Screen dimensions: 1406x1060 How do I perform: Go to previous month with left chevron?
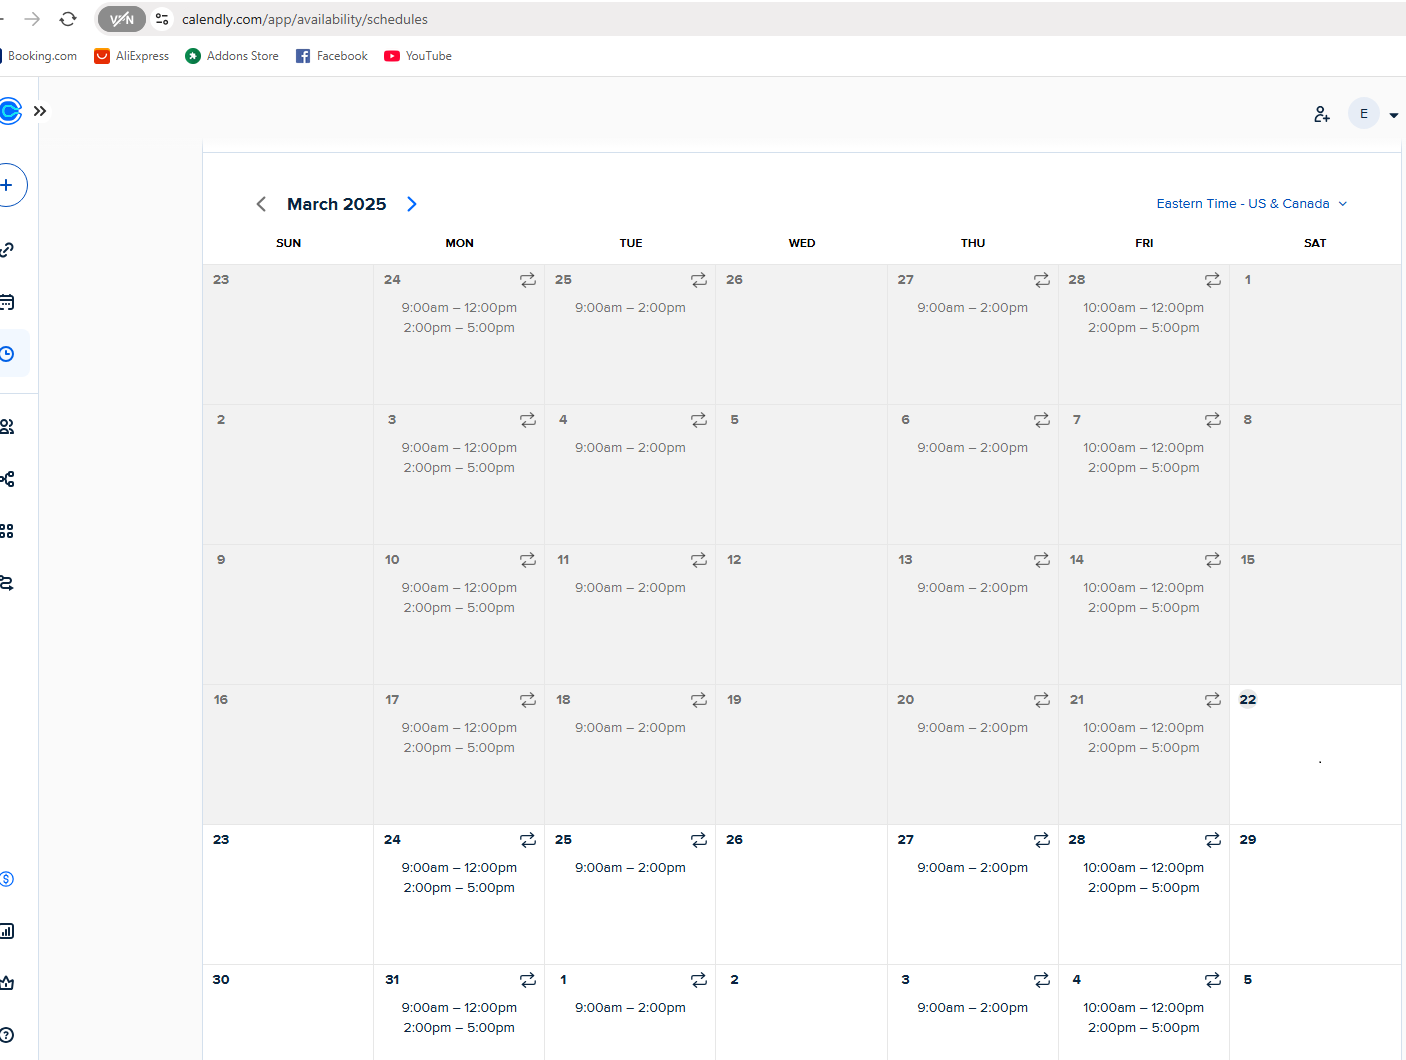(x=261, y=204)
